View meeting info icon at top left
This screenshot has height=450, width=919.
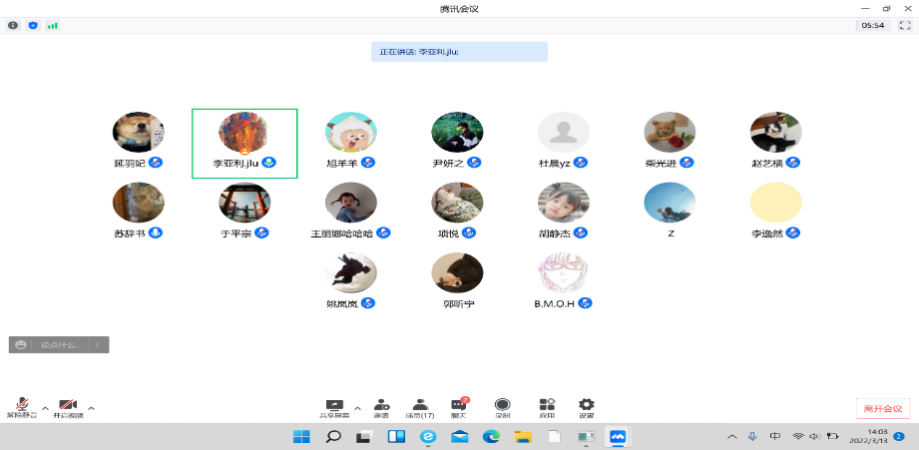(x=13, y=25)
